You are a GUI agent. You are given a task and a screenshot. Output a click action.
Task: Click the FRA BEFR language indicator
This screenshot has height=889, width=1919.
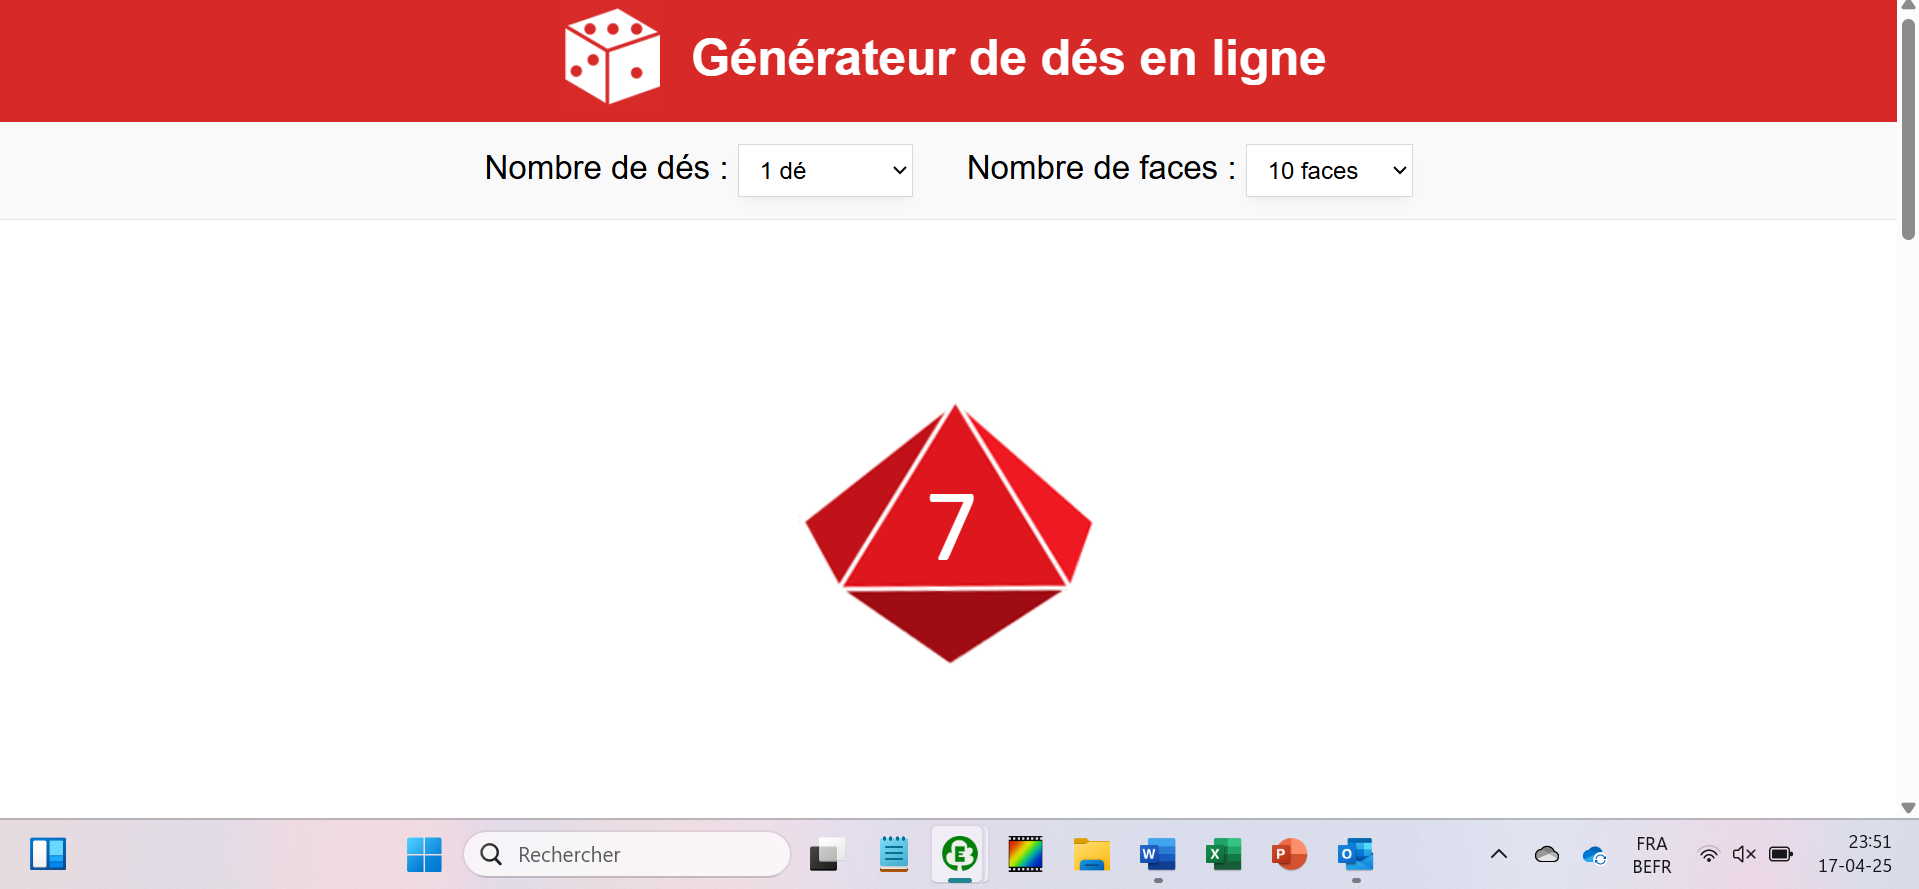click(x=1652, y=855)
